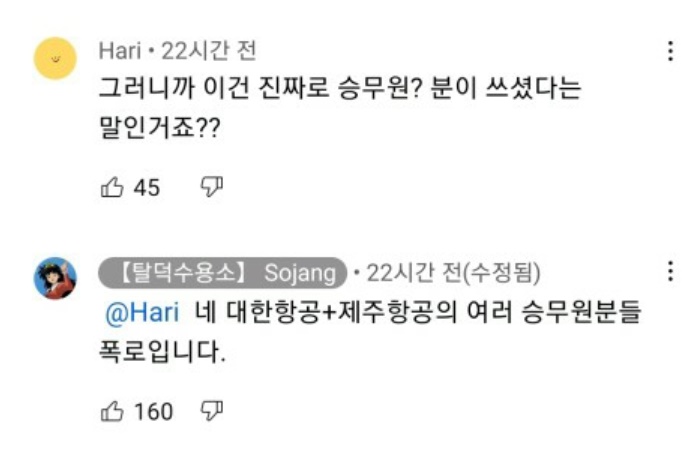Click Hari's comment text about 승무원
The image size is (689, 449).
[x=340, y=88]
